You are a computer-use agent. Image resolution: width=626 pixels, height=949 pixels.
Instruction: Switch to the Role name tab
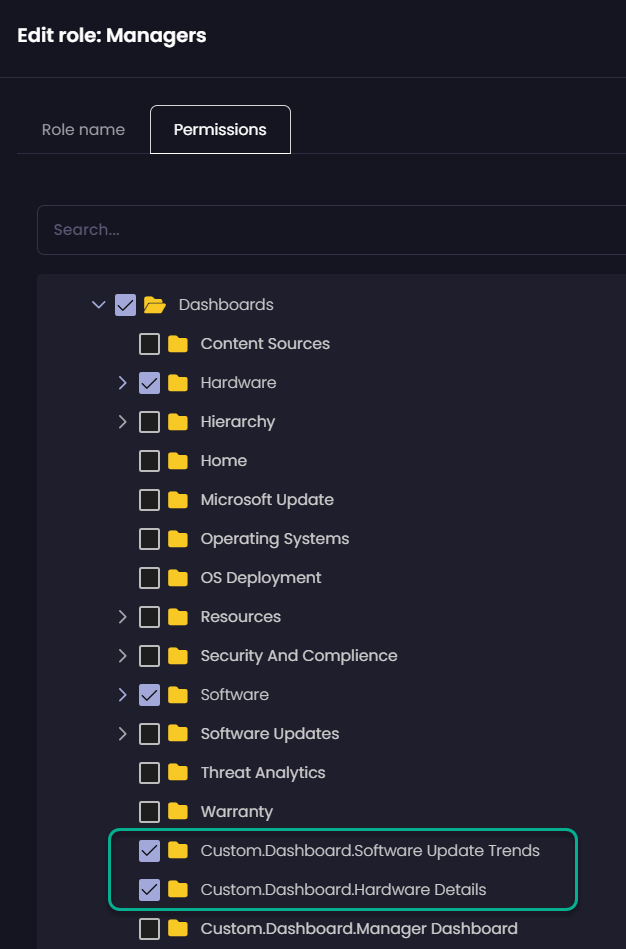click(83, 130)
